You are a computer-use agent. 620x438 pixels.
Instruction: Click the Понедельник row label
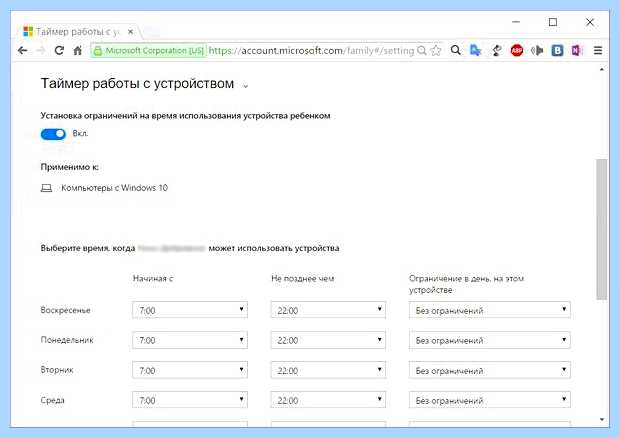pos(67,340)
